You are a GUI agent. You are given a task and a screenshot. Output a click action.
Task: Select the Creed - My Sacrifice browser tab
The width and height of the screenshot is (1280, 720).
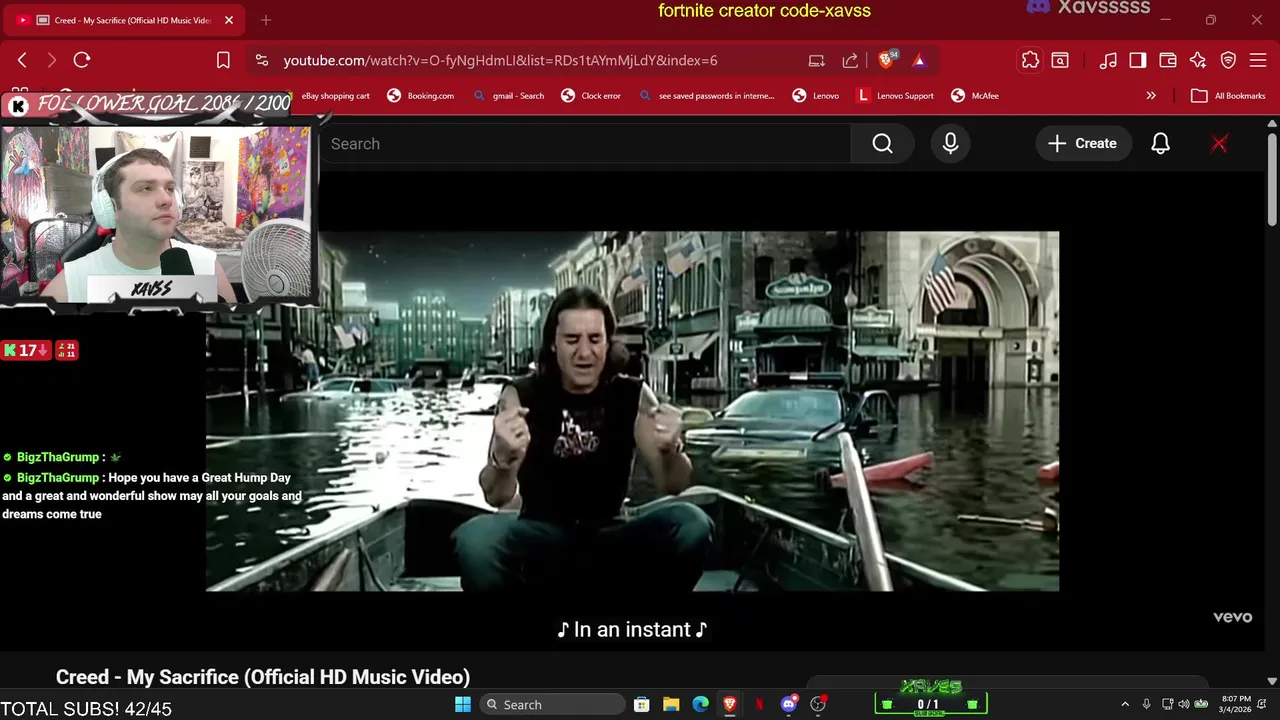125,20
